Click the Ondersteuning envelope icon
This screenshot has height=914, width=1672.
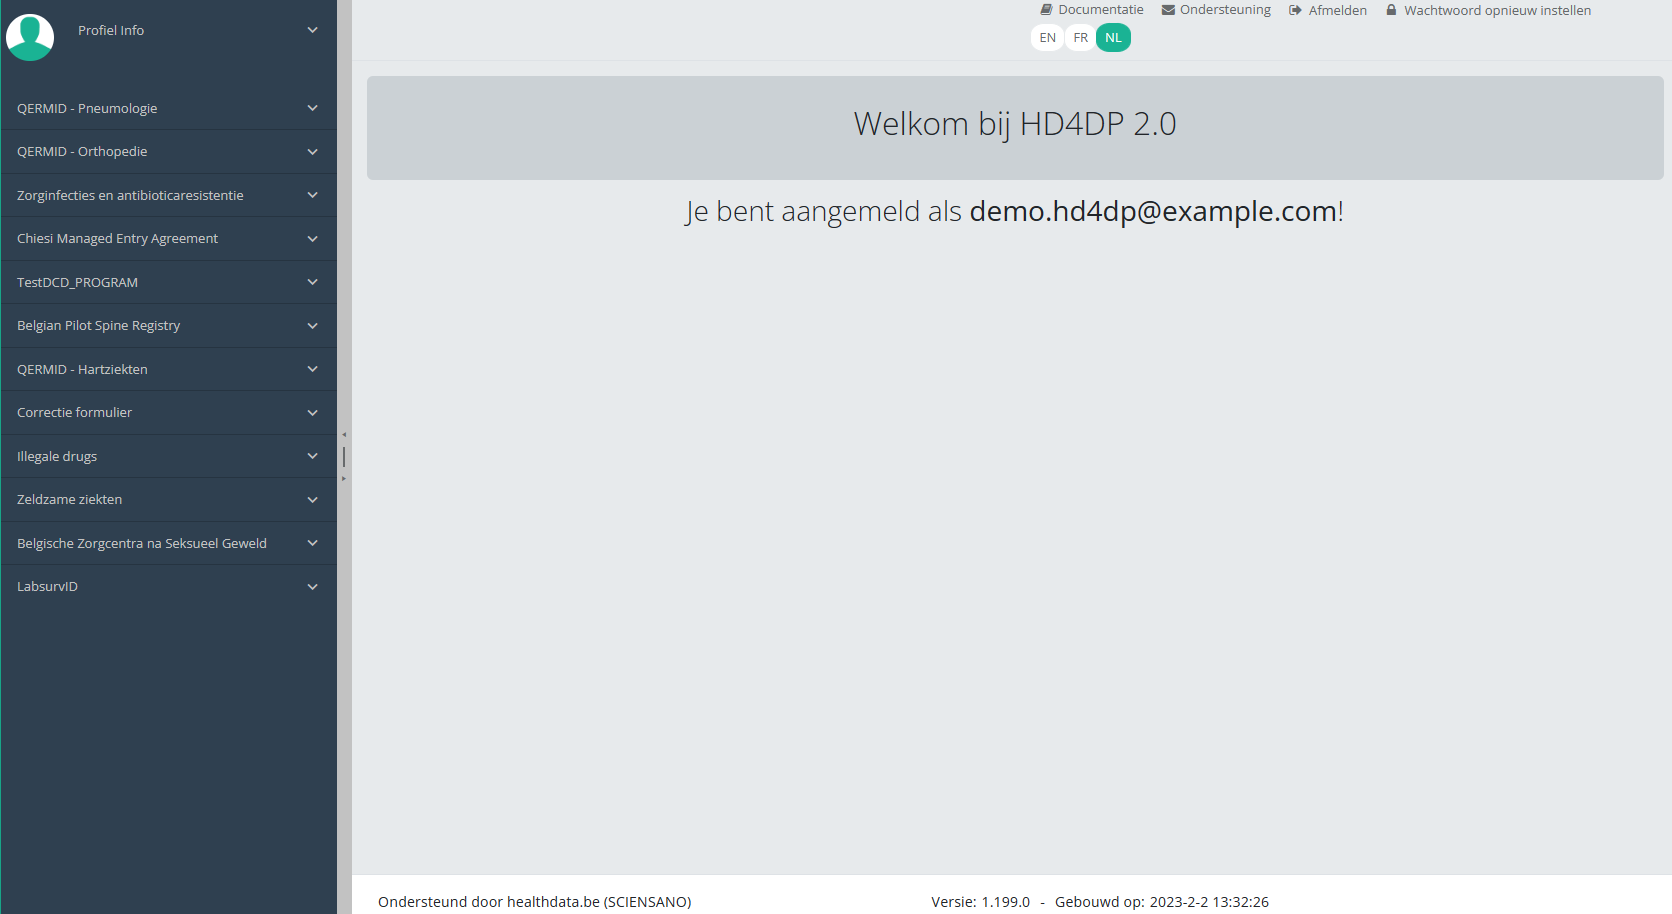point(1168,10)
